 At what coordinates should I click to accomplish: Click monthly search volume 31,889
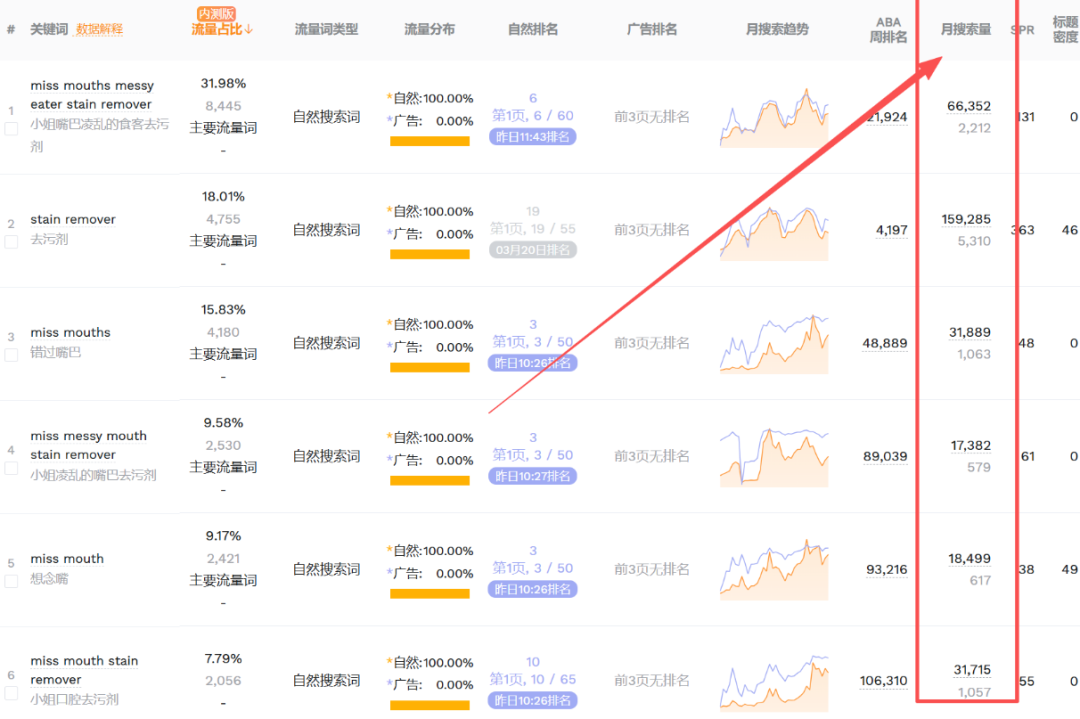tap(970, 333)
